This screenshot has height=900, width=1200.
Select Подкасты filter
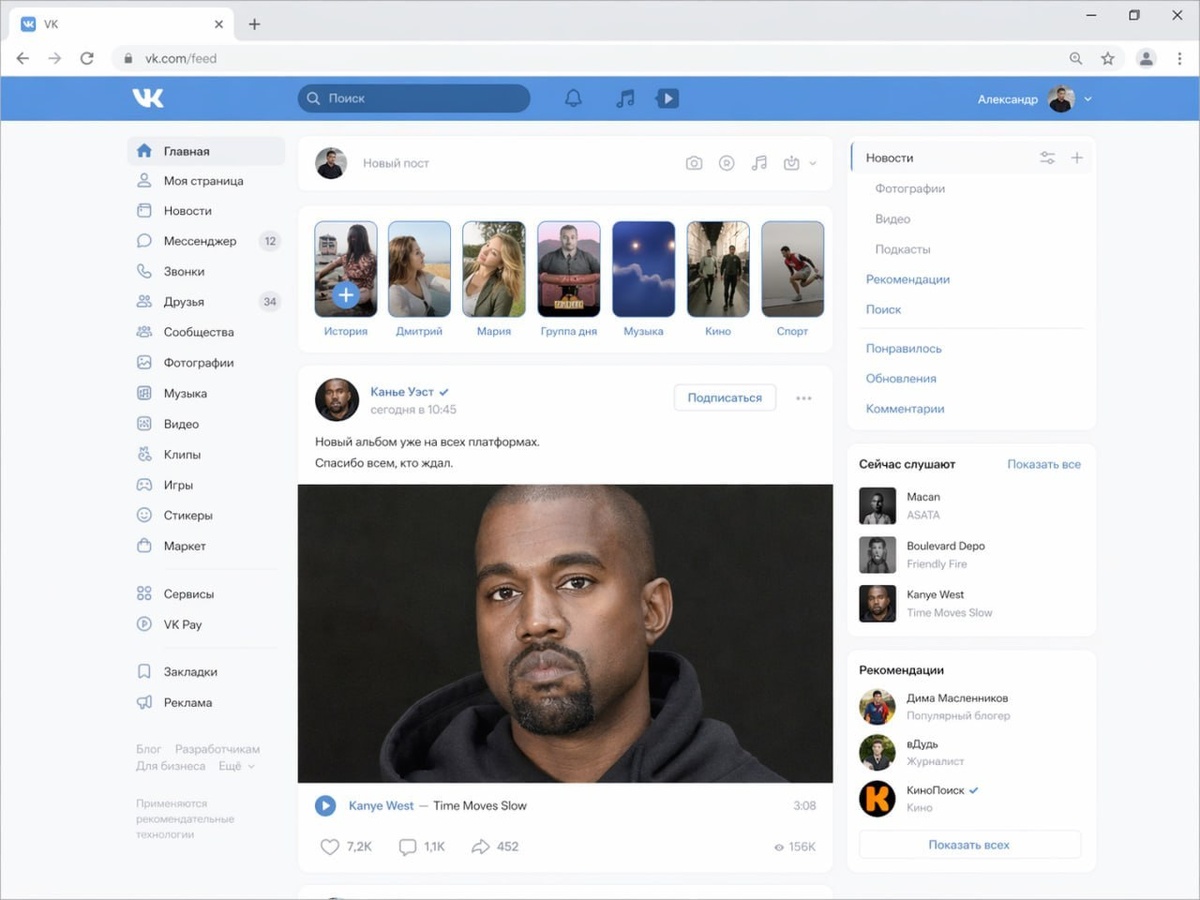[x=903, y=249]
